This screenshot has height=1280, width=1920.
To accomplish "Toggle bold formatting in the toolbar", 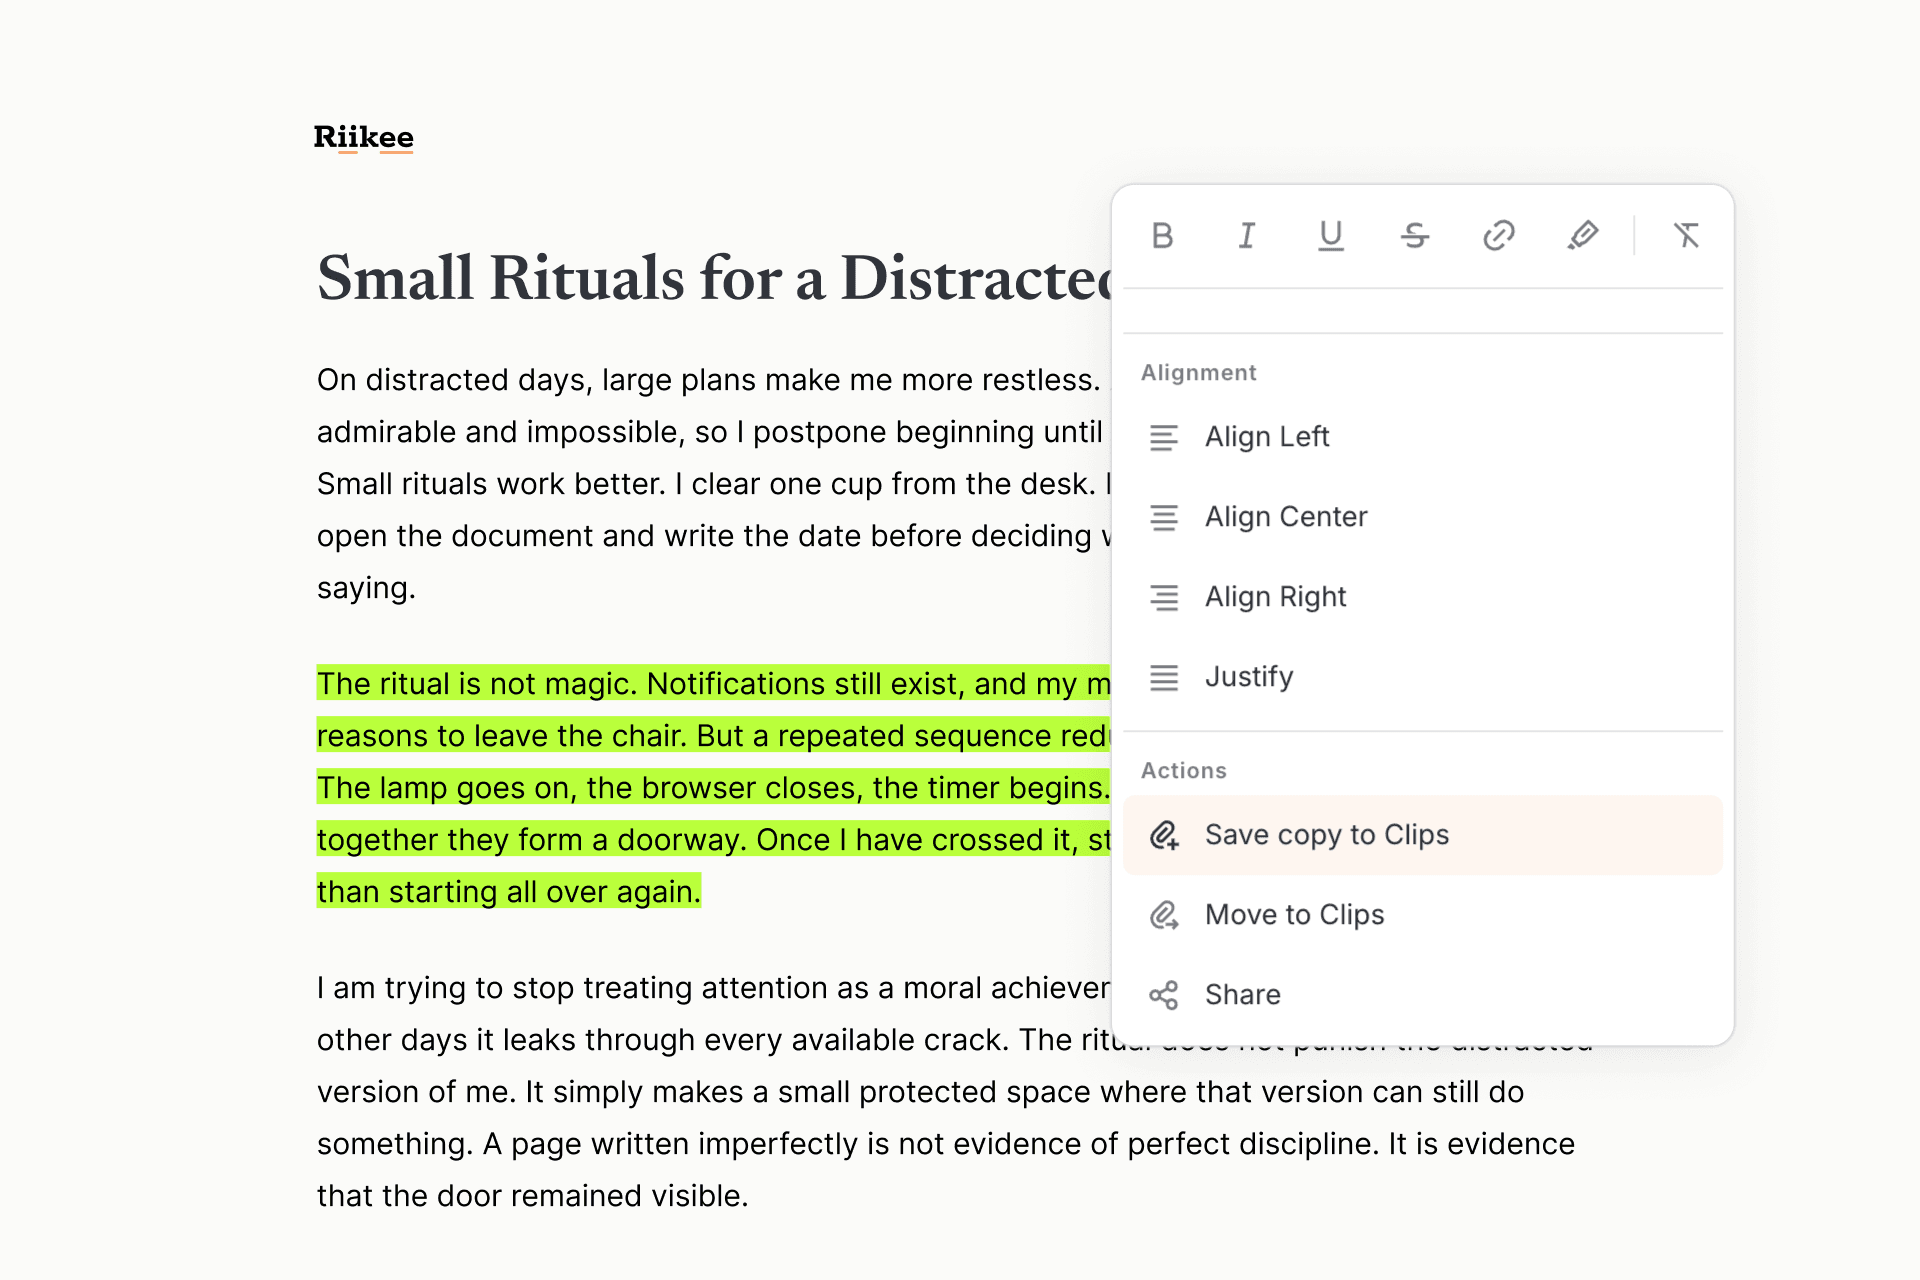I will (x=1162, y=236).
